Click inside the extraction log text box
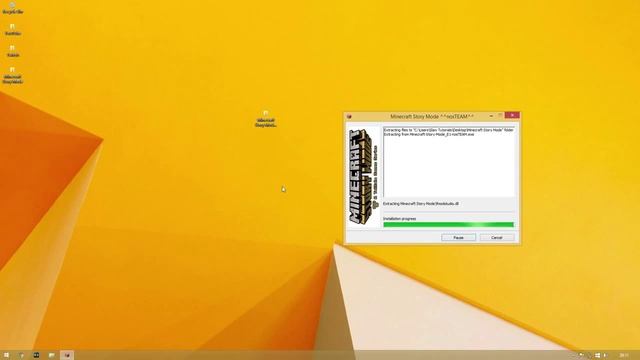 449,162
